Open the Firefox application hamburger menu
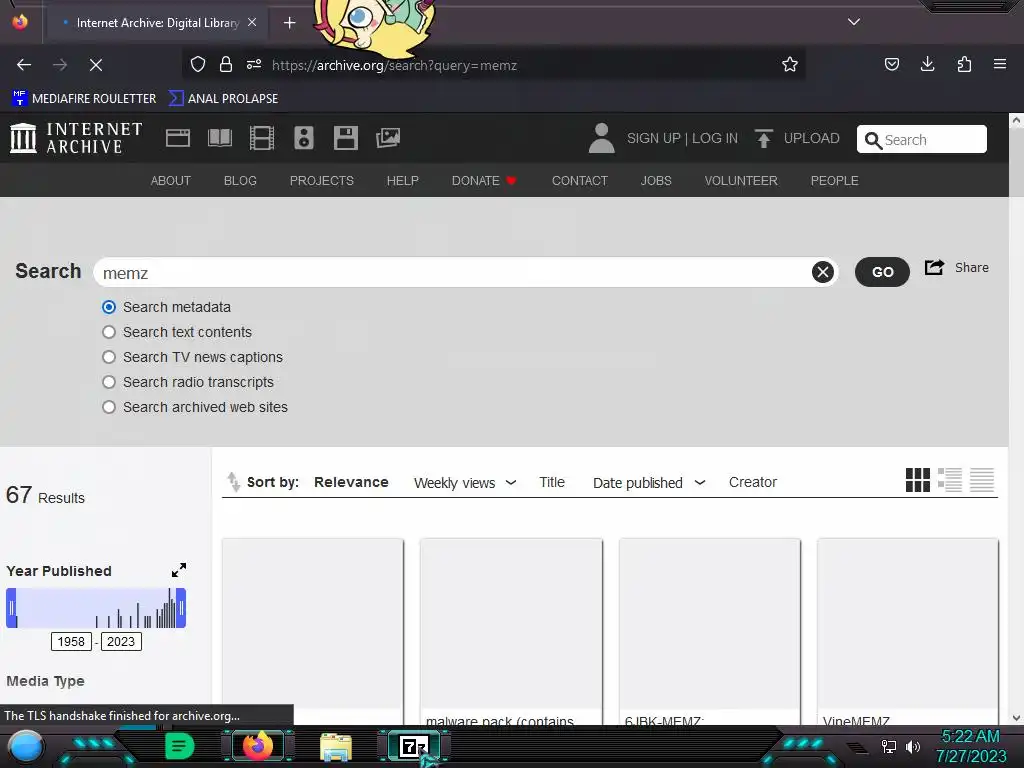 coord(1000,64)
